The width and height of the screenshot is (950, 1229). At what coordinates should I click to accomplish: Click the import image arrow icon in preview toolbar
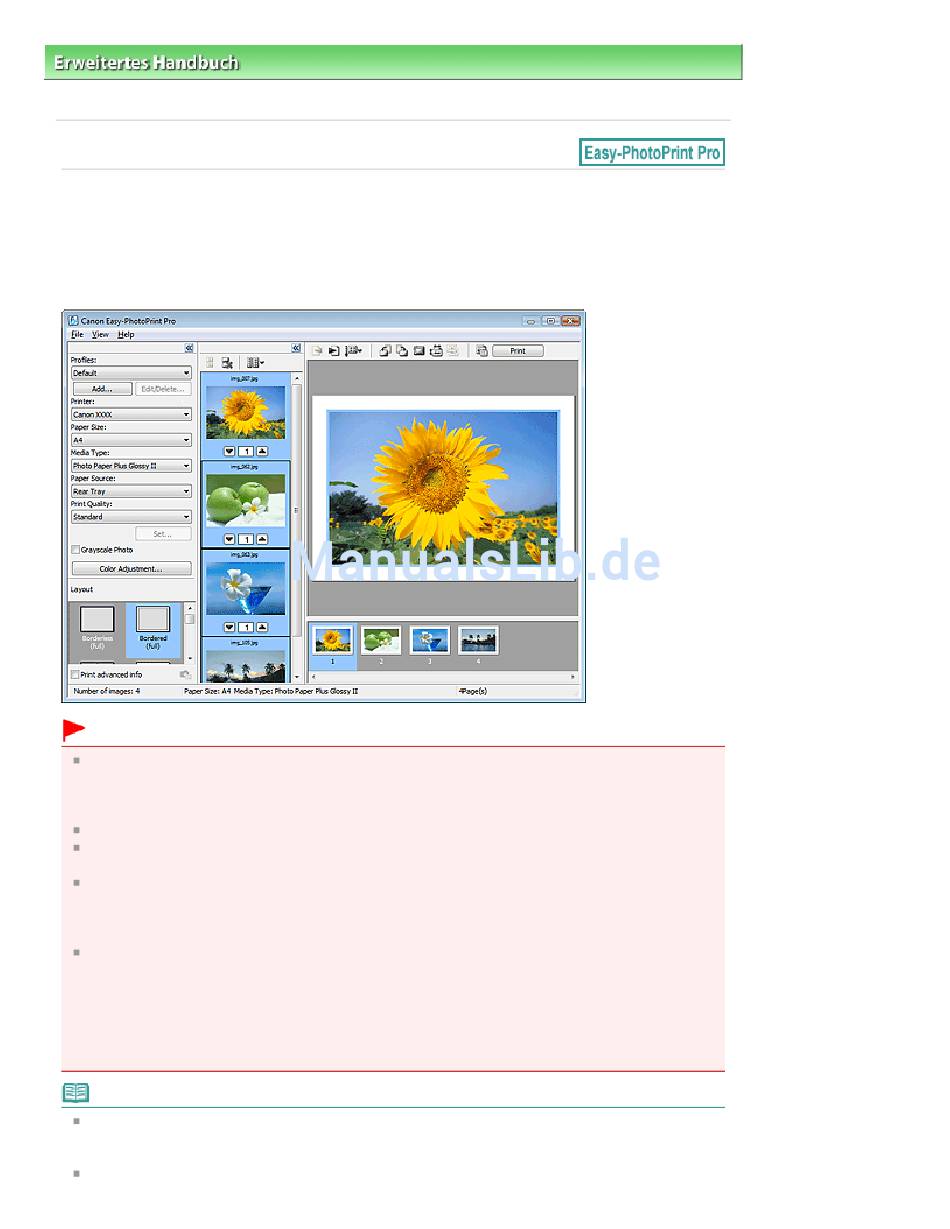[334, 351]
